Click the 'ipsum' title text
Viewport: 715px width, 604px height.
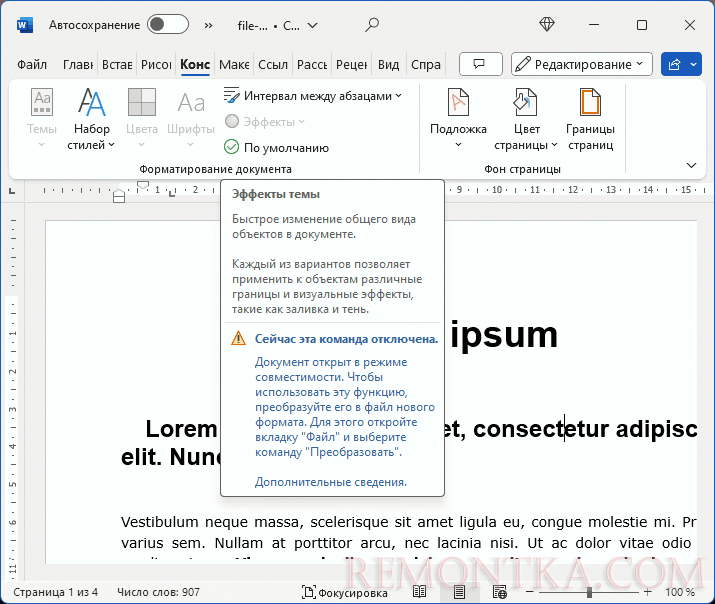tap(504, 336)
